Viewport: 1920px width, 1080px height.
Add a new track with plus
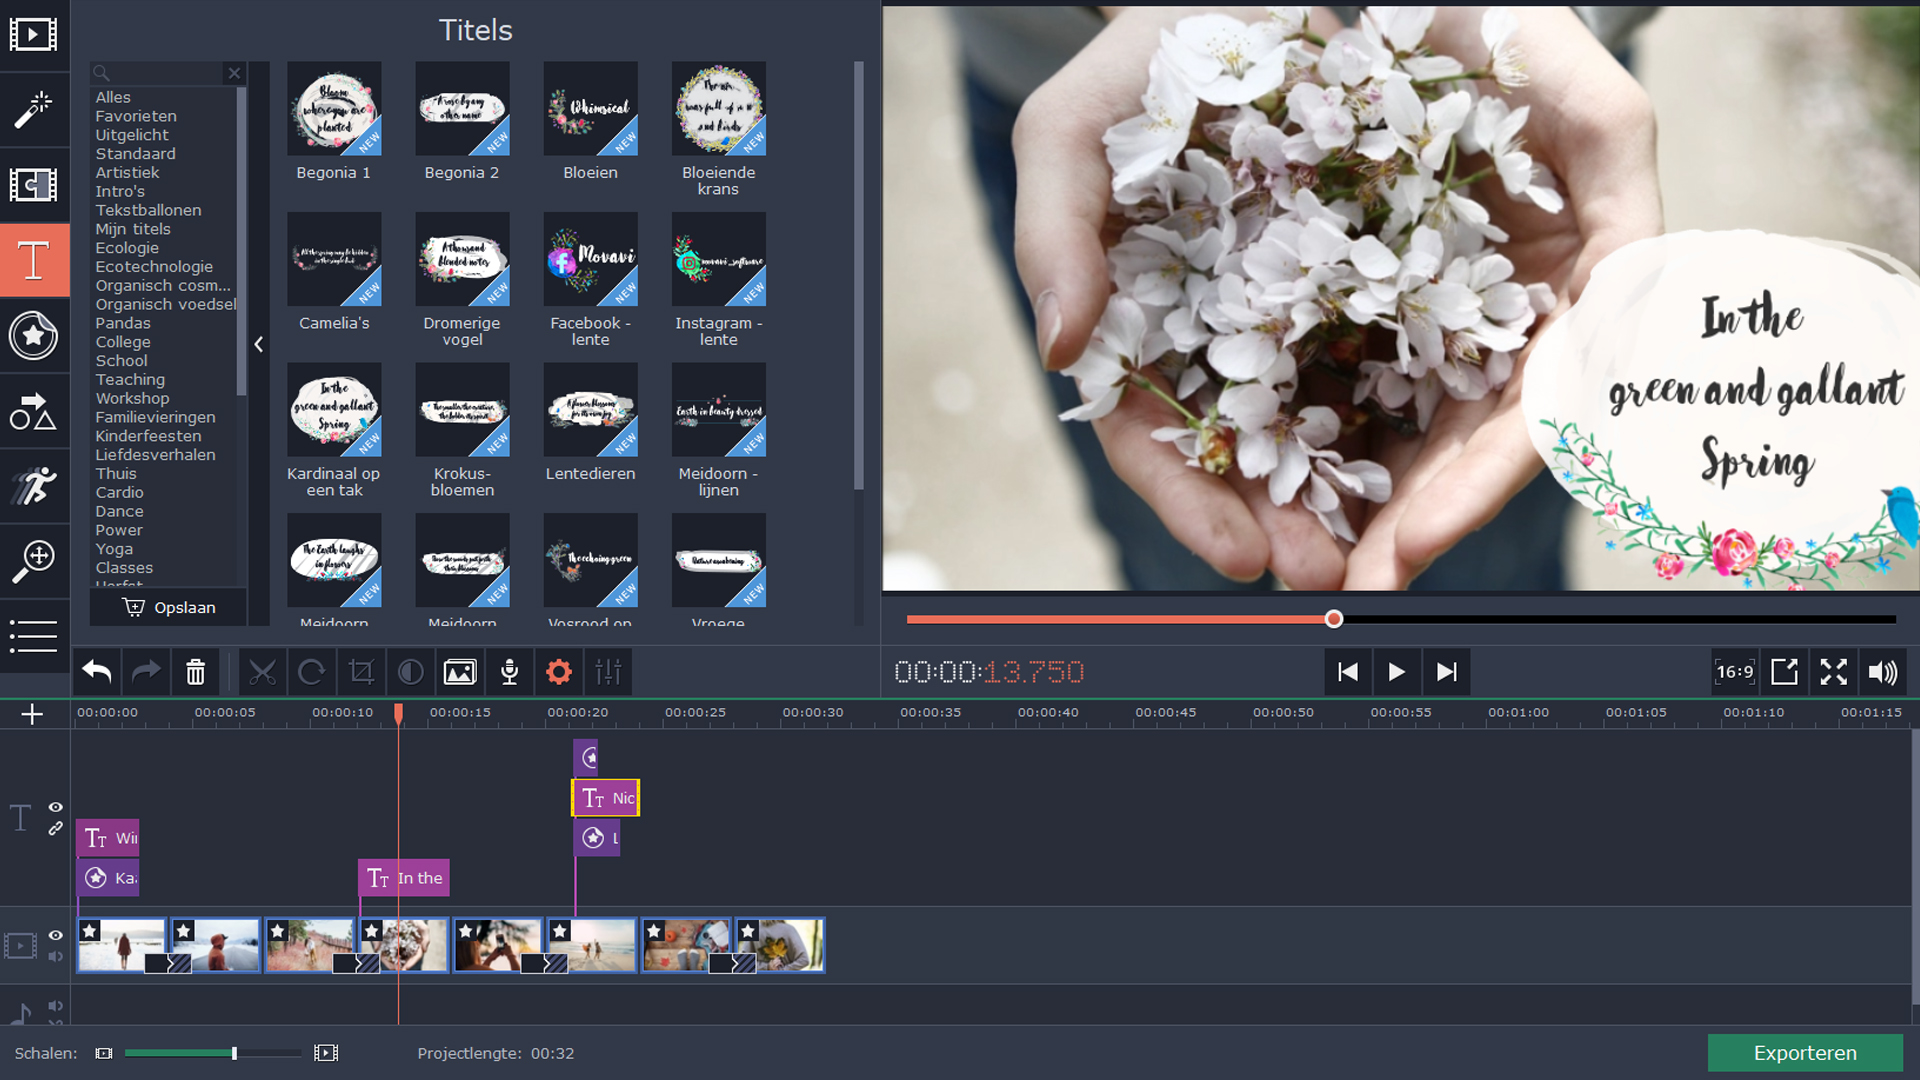(x=32, y=714)
